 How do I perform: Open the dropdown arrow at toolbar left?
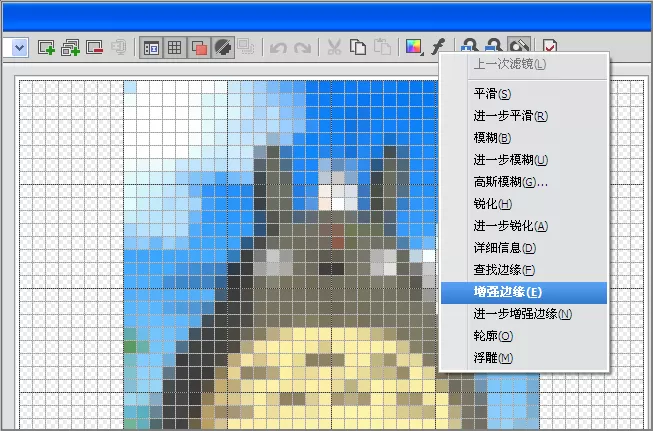(20, 47)
